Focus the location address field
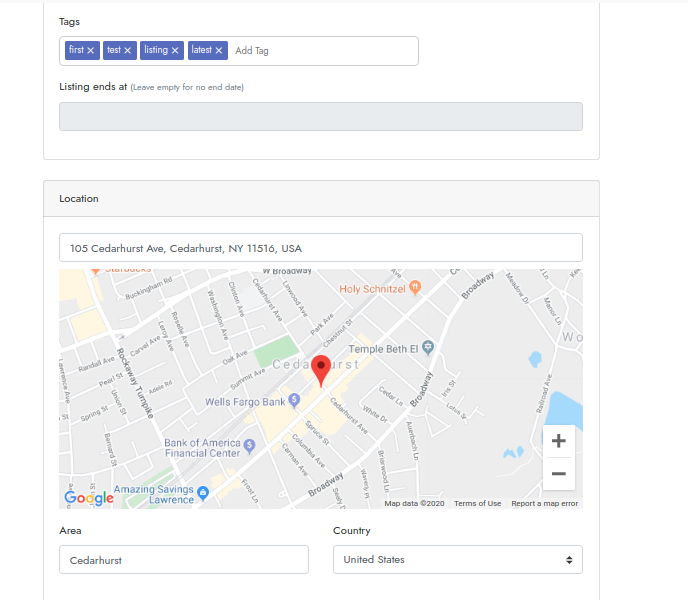 [x=321, y=248]
